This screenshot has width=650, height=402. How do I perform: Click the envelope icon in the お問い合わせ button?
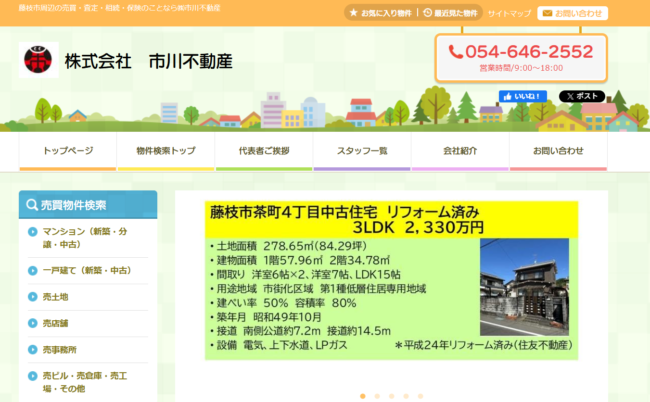547,13
